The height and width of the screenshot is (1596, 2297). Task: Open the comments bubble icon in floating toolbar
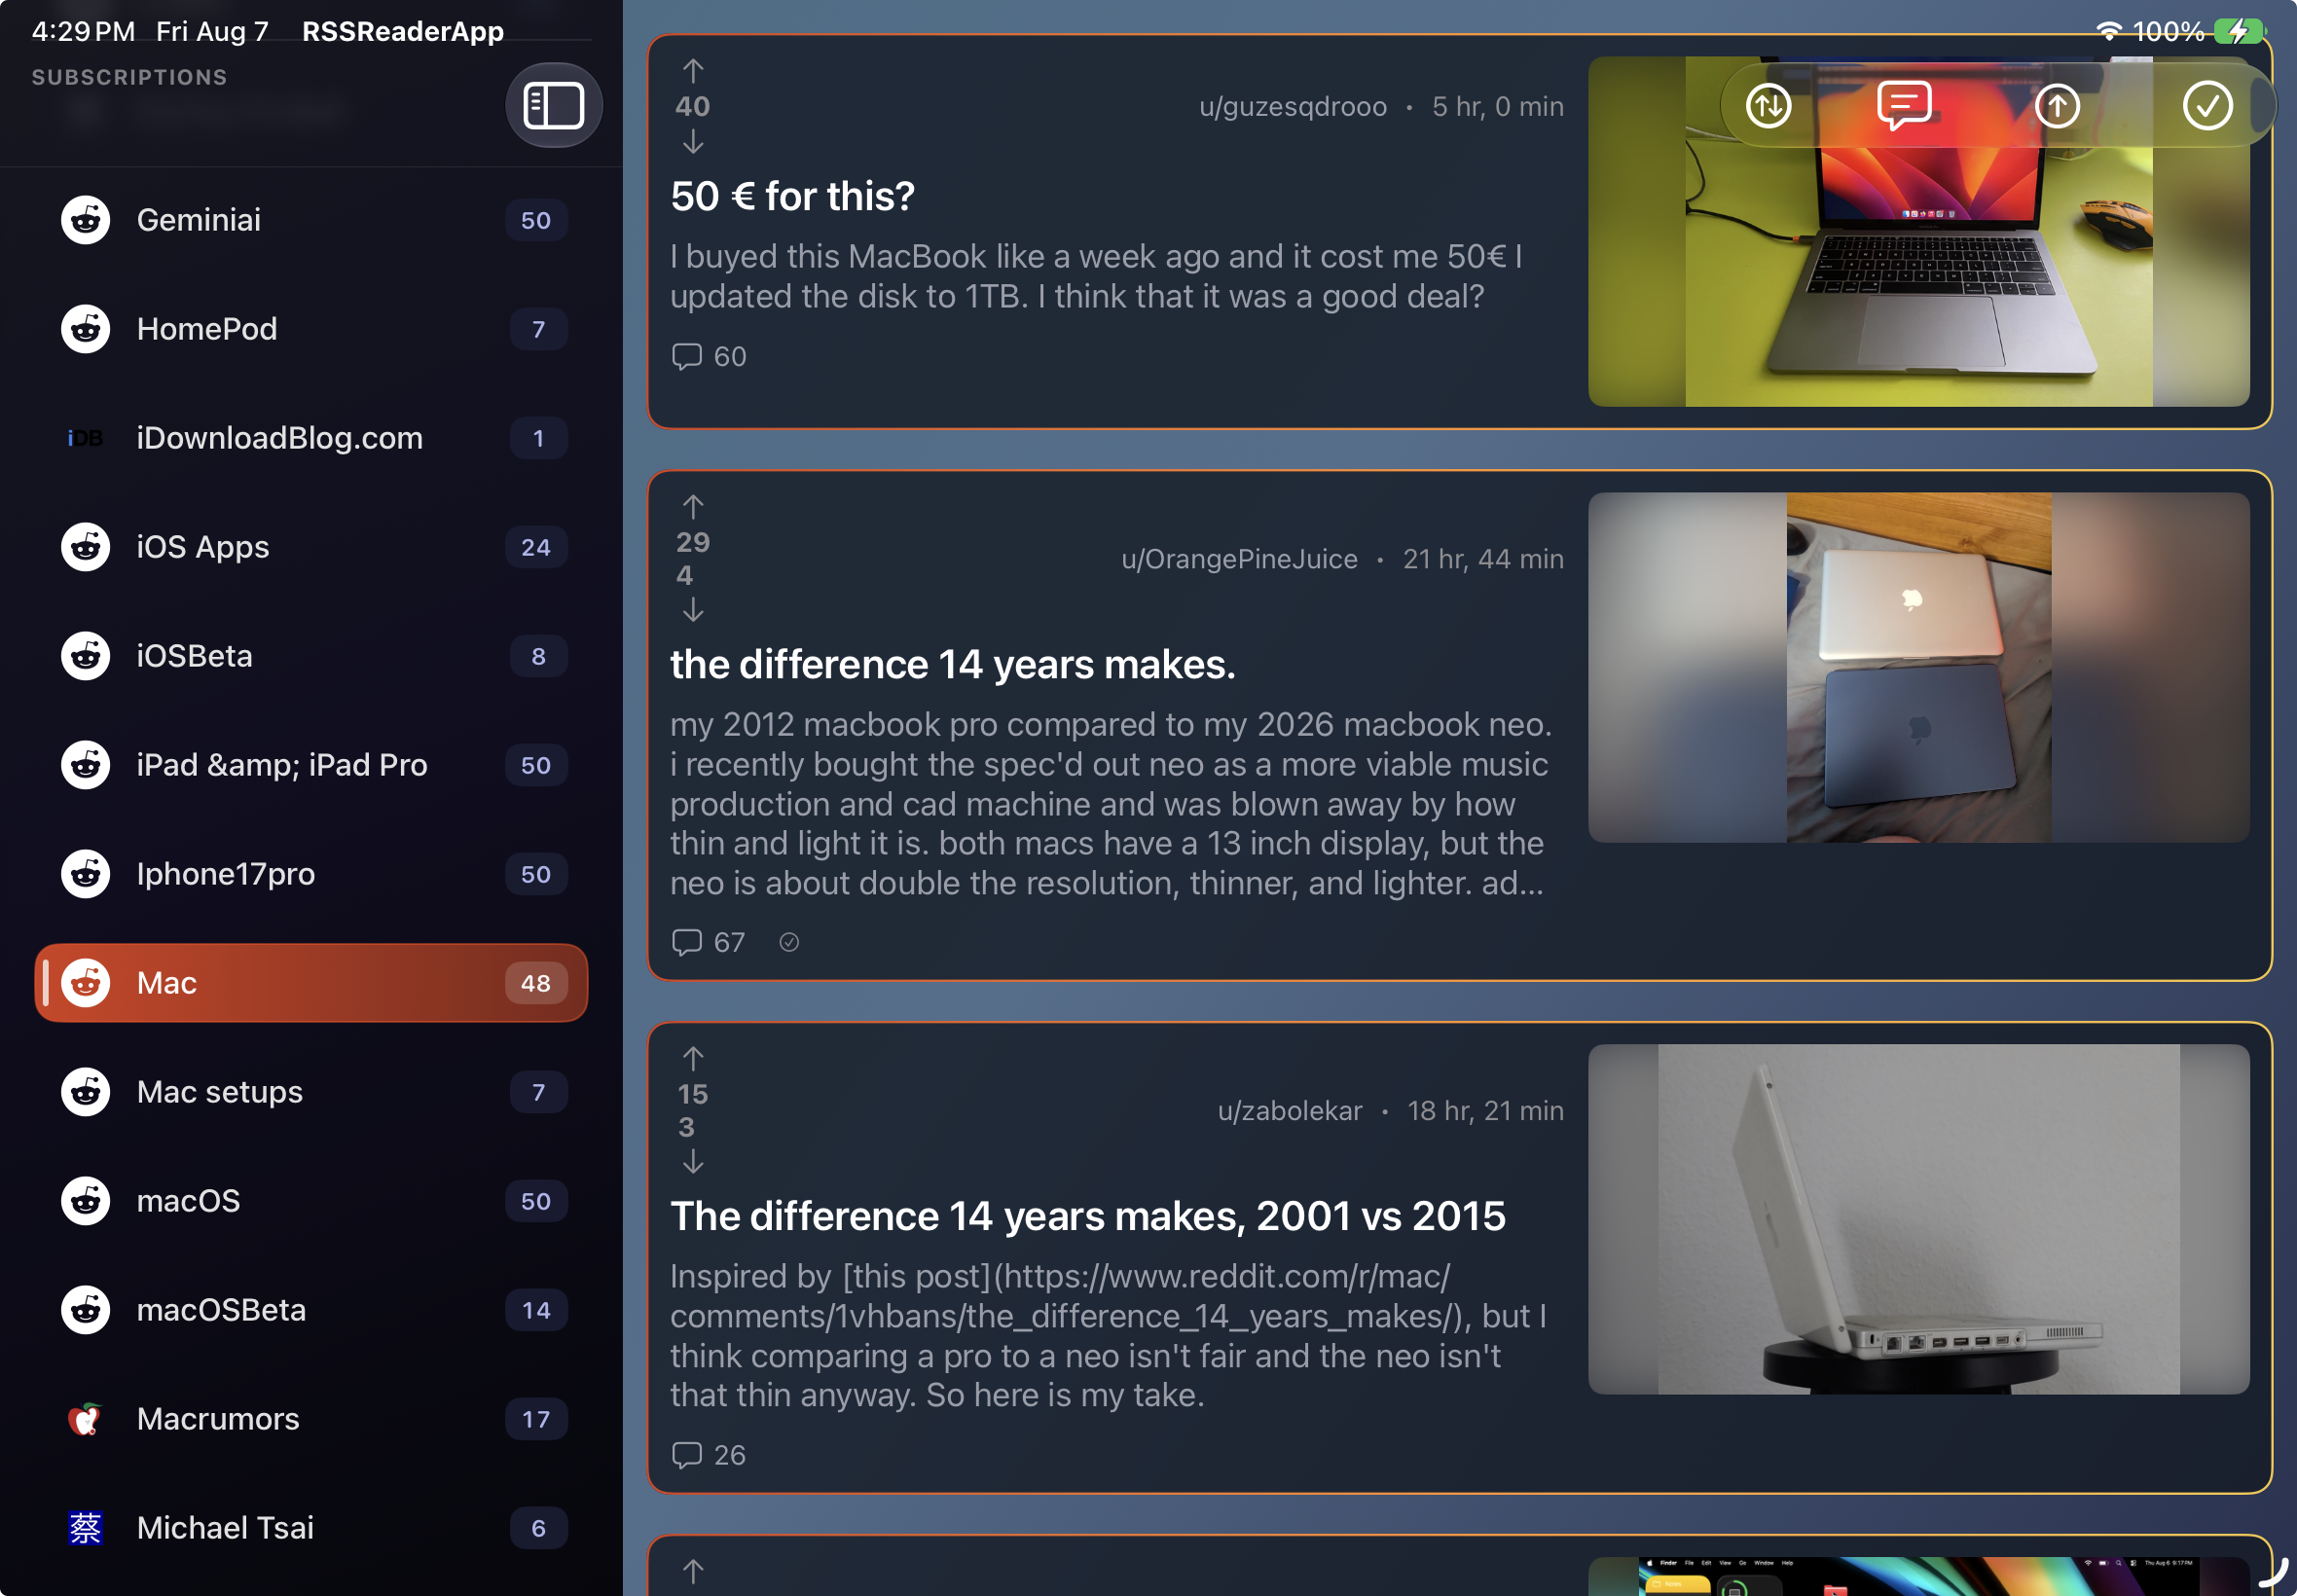point(1904,105)
